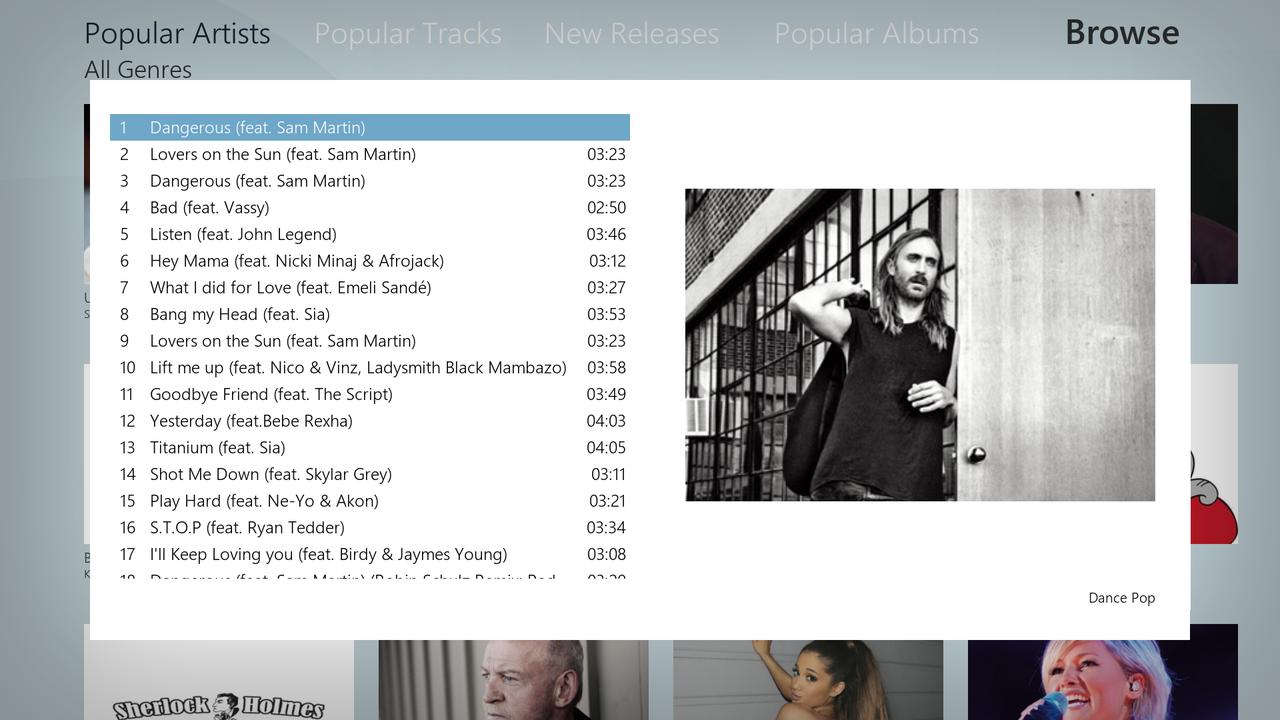Open the older man portrait tile
The width and height of the screenshot is (1280, 720).
(513, 680)
